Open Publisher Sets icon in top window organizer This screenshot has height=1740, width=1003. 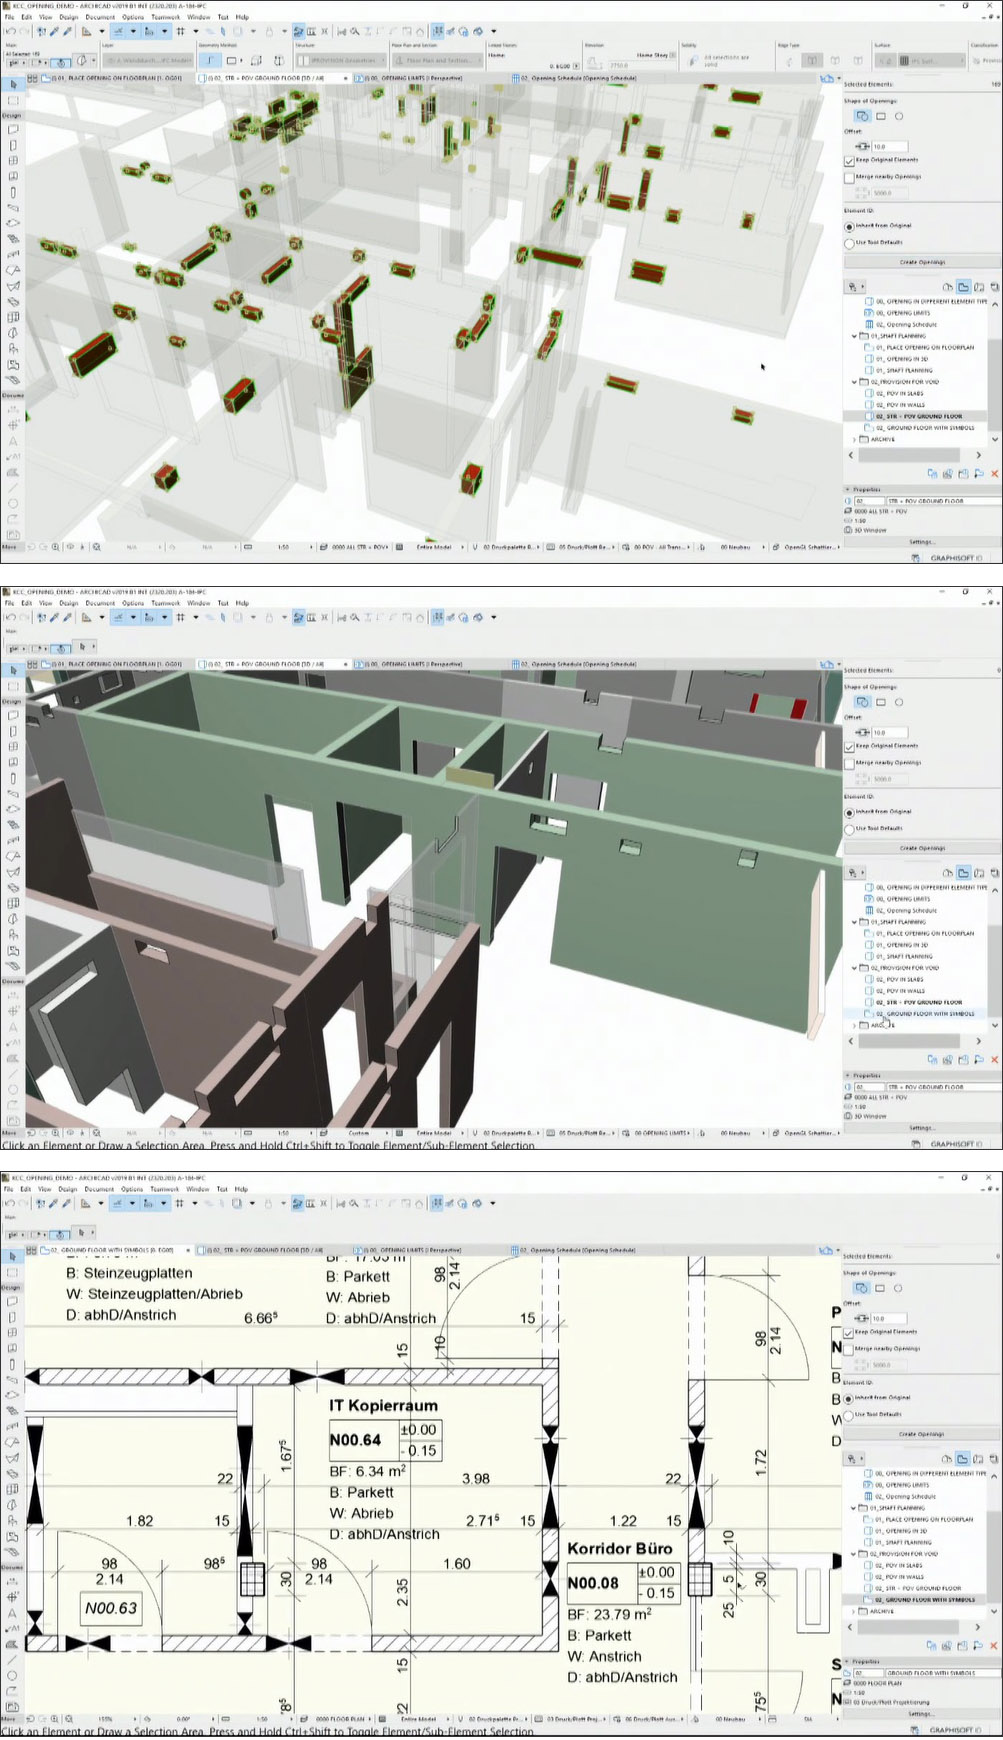coord(994,287)
